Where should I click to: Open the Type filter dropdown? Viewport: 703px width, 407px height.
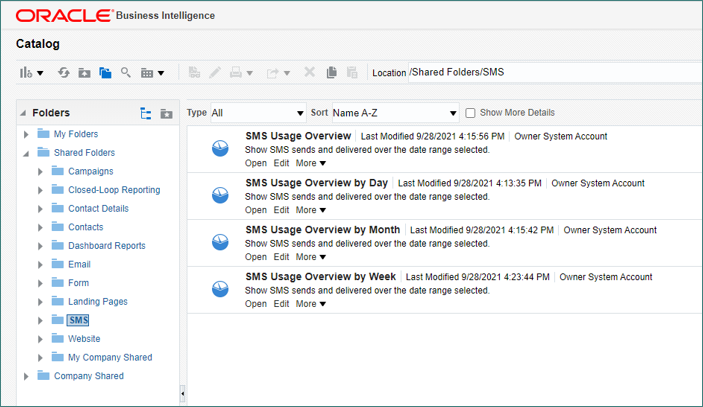[x=257, y=113]
